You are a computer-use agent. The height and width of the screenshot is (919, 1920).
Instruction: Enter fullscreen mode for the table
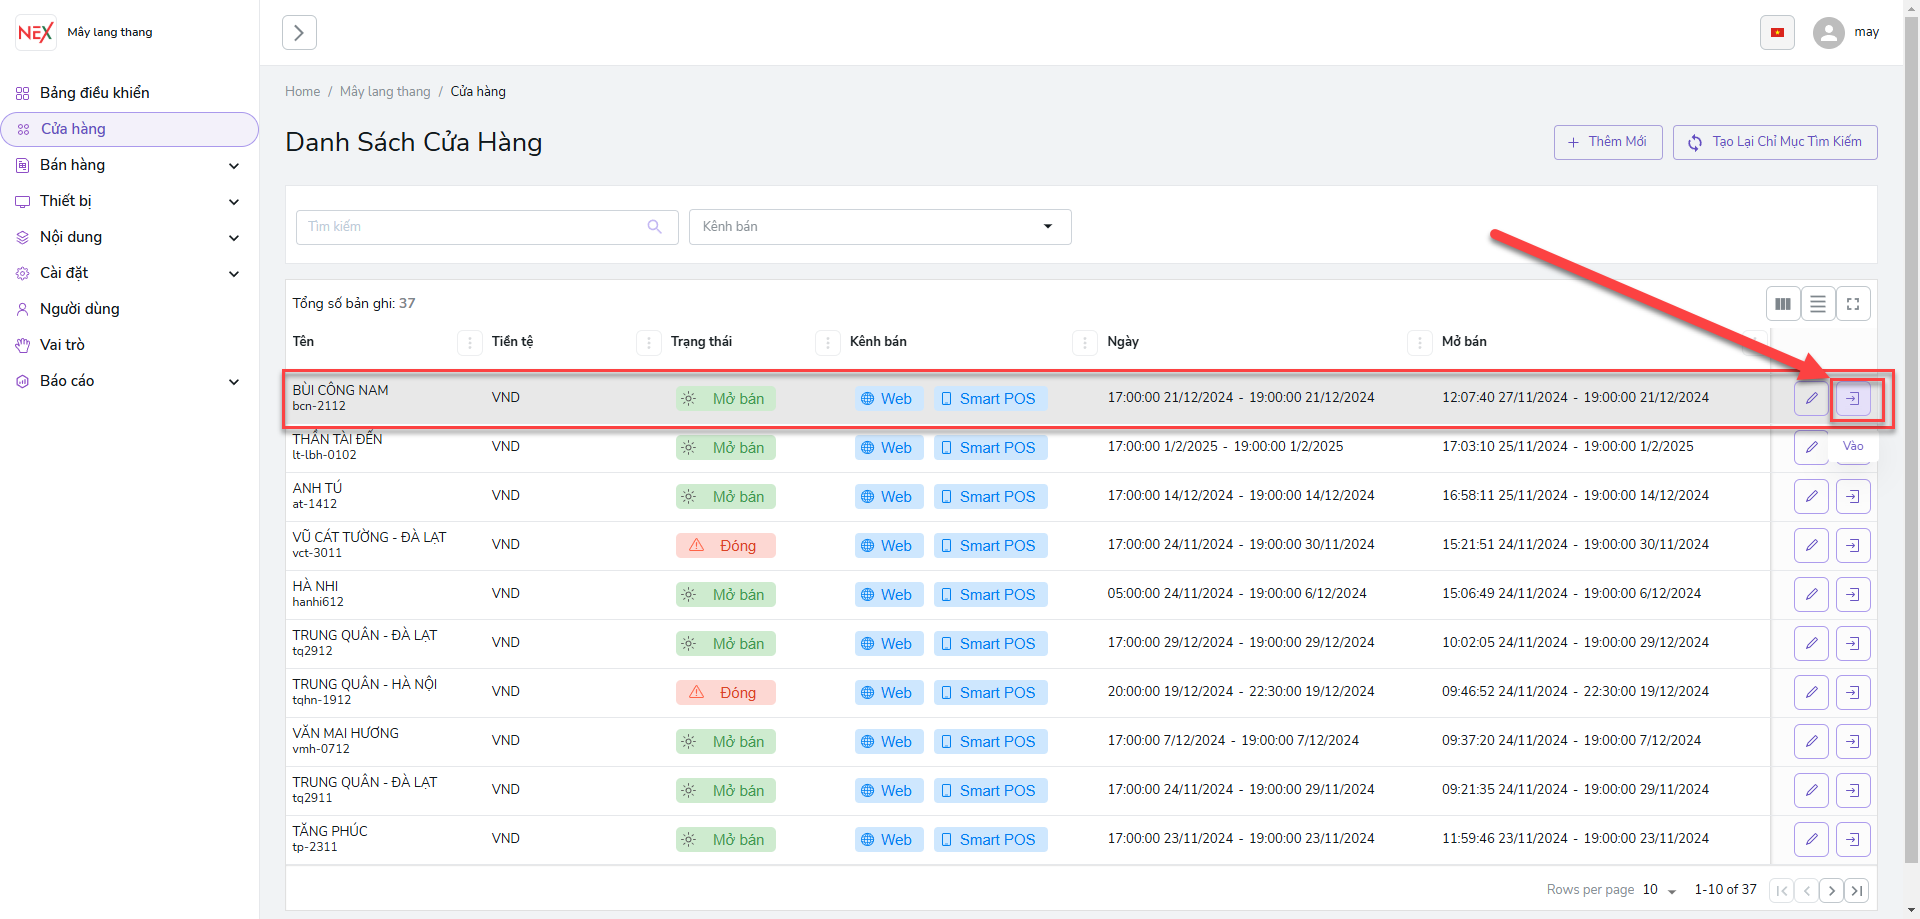pyautogui.click(x=1853, y=304)
